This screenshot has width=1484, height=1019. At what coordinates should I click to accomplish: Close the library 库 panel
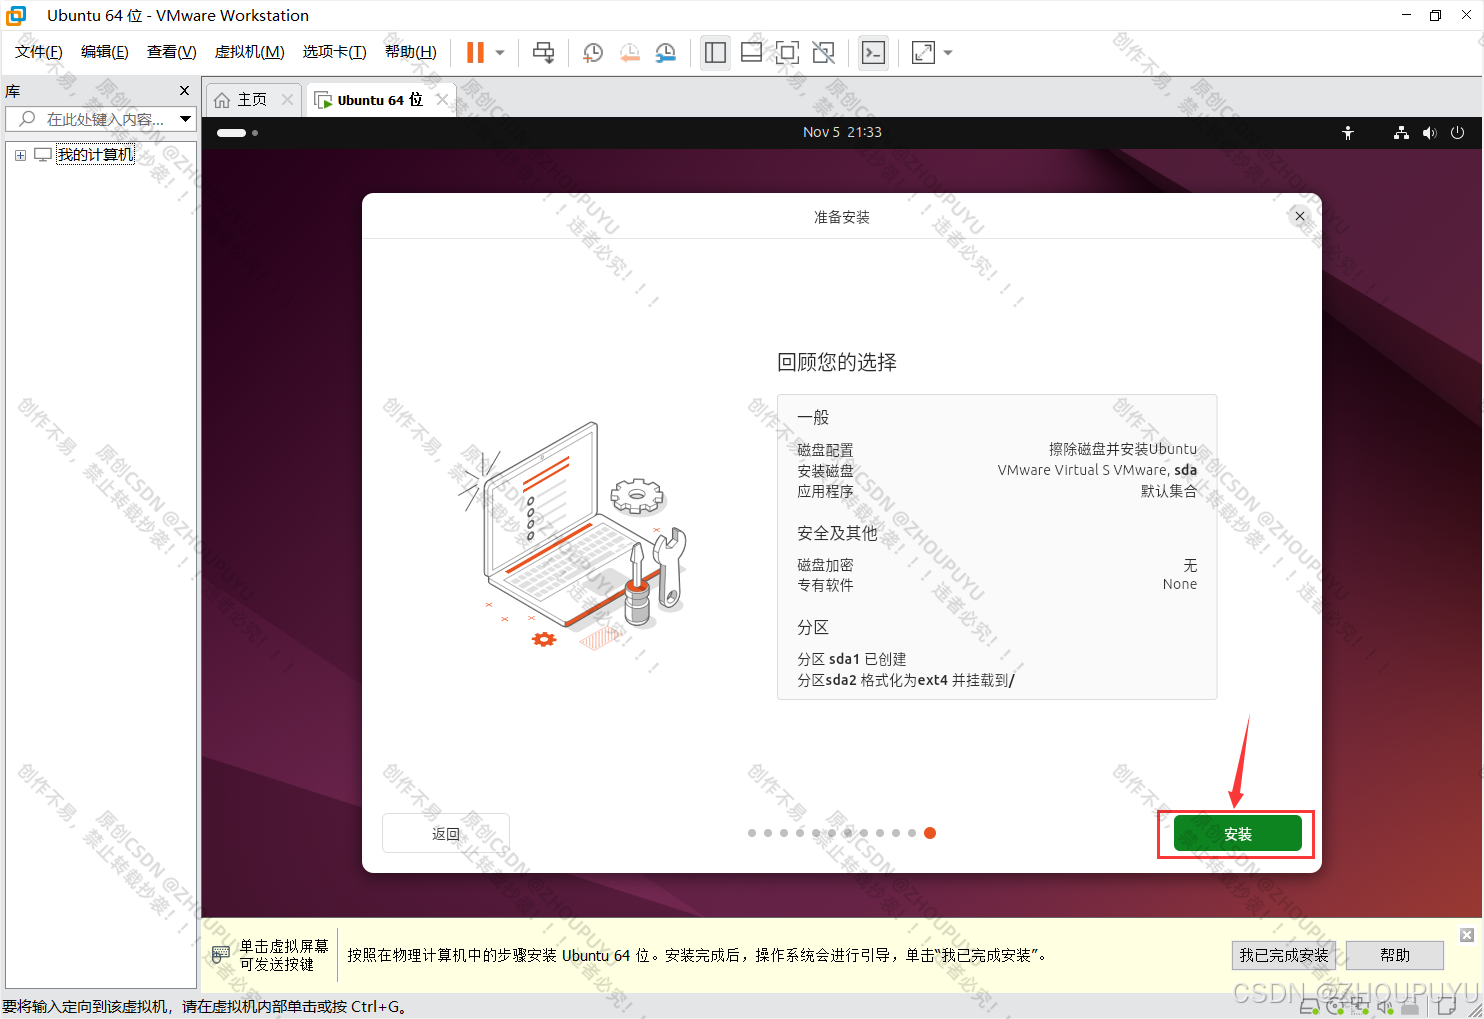184,90
